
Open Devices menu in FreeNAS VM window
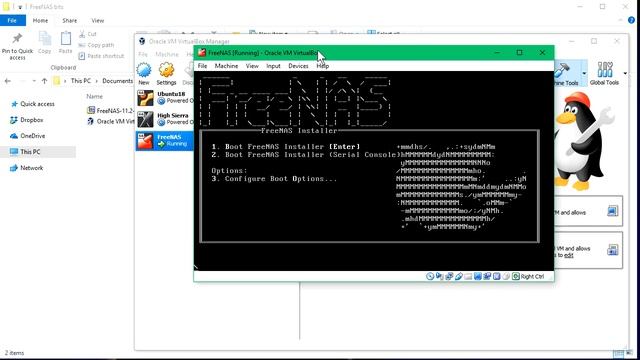coord(298,66)
